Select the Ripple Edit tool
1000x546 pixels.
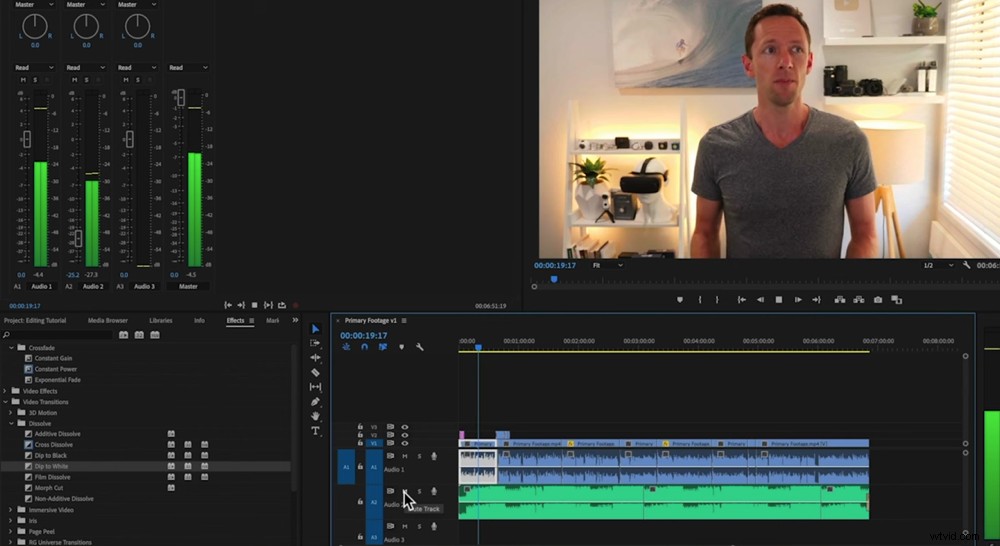tap(315, 358)
